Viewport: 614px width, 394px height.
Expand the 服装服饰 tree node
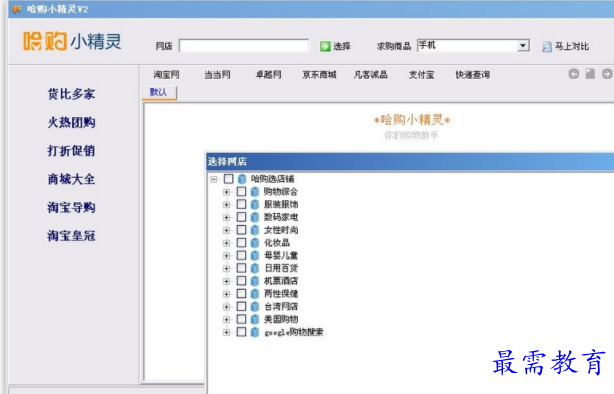(x=226, y=205)
